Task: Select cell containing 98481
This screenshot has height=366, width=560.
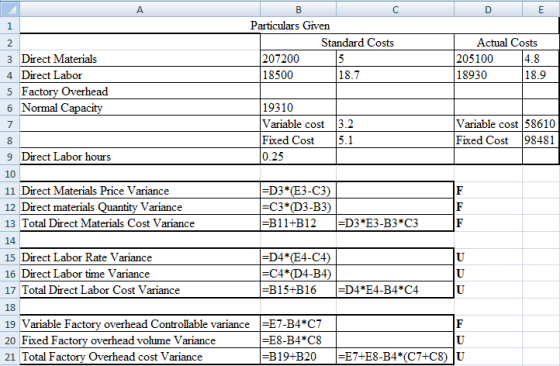Action: point(541,140)
